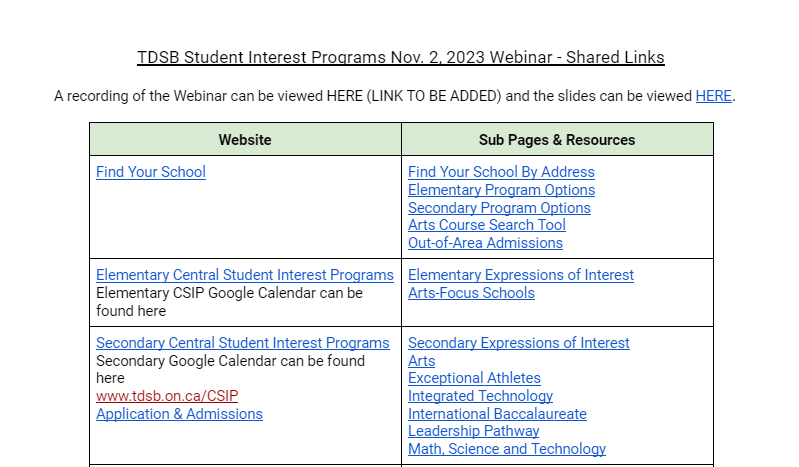Screen dimensions: 799x467
Task: Visit the www.tdsb.on.ca/CSIP link
Action: (167, 396)
